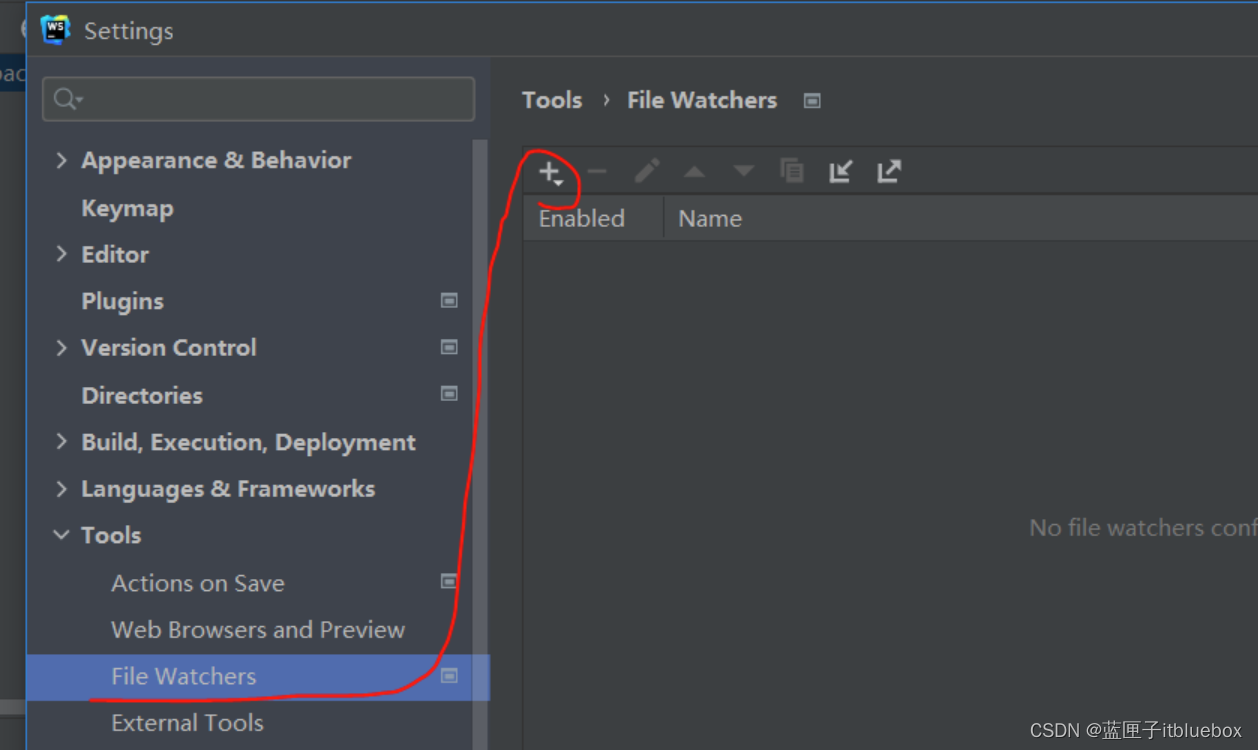Click the Copy watcher icon
Viewport: 1258px width, 750px height.
pos(792,171)
